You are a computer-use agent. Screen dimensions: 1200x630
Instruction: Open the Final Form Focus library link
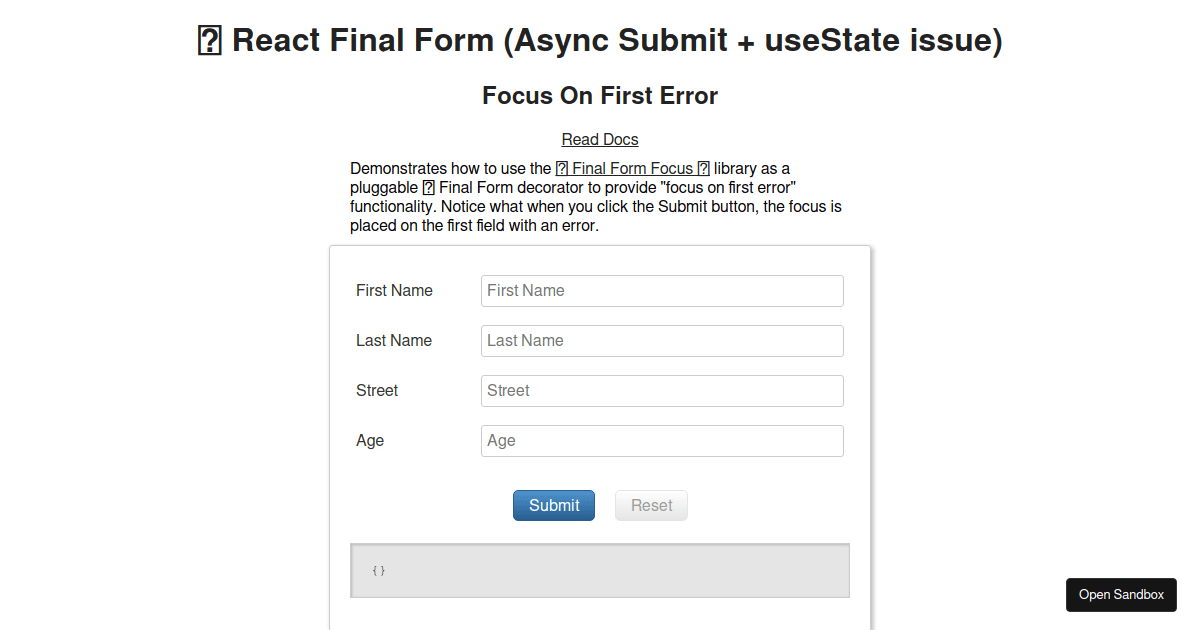coord(632,168)
